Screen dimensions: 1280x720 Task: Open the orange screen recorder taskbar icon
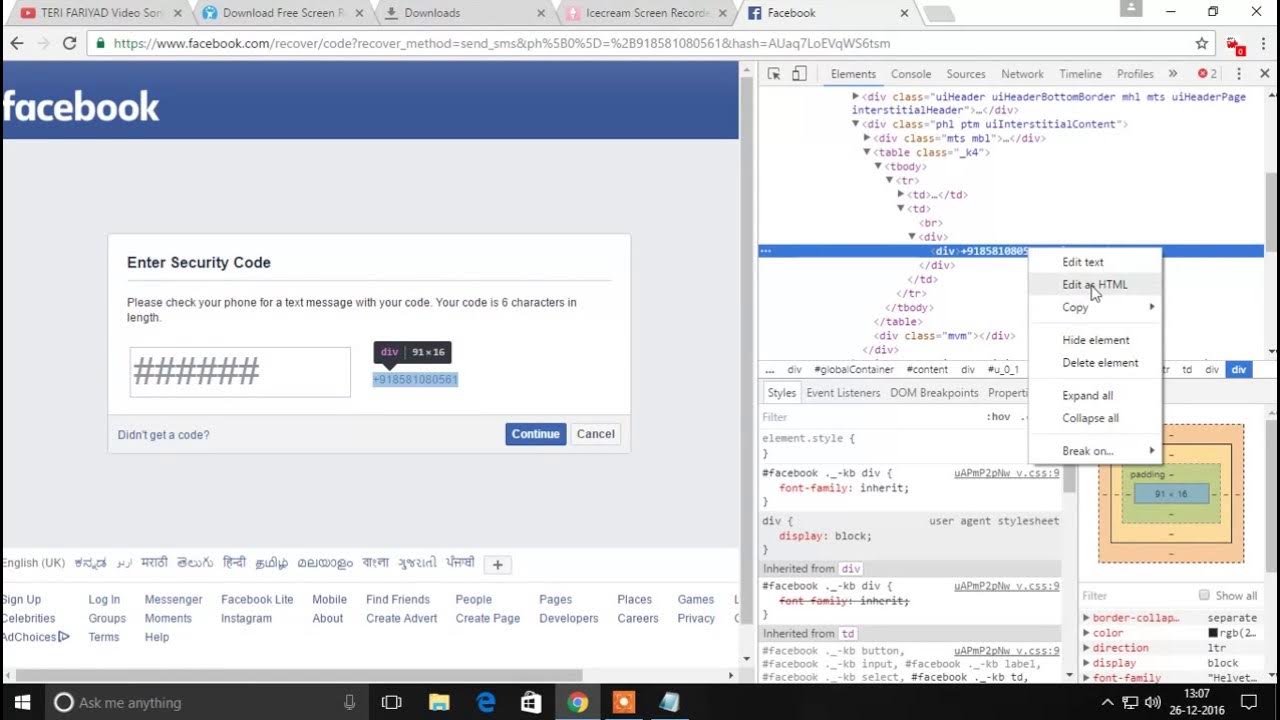pos(624,702)
